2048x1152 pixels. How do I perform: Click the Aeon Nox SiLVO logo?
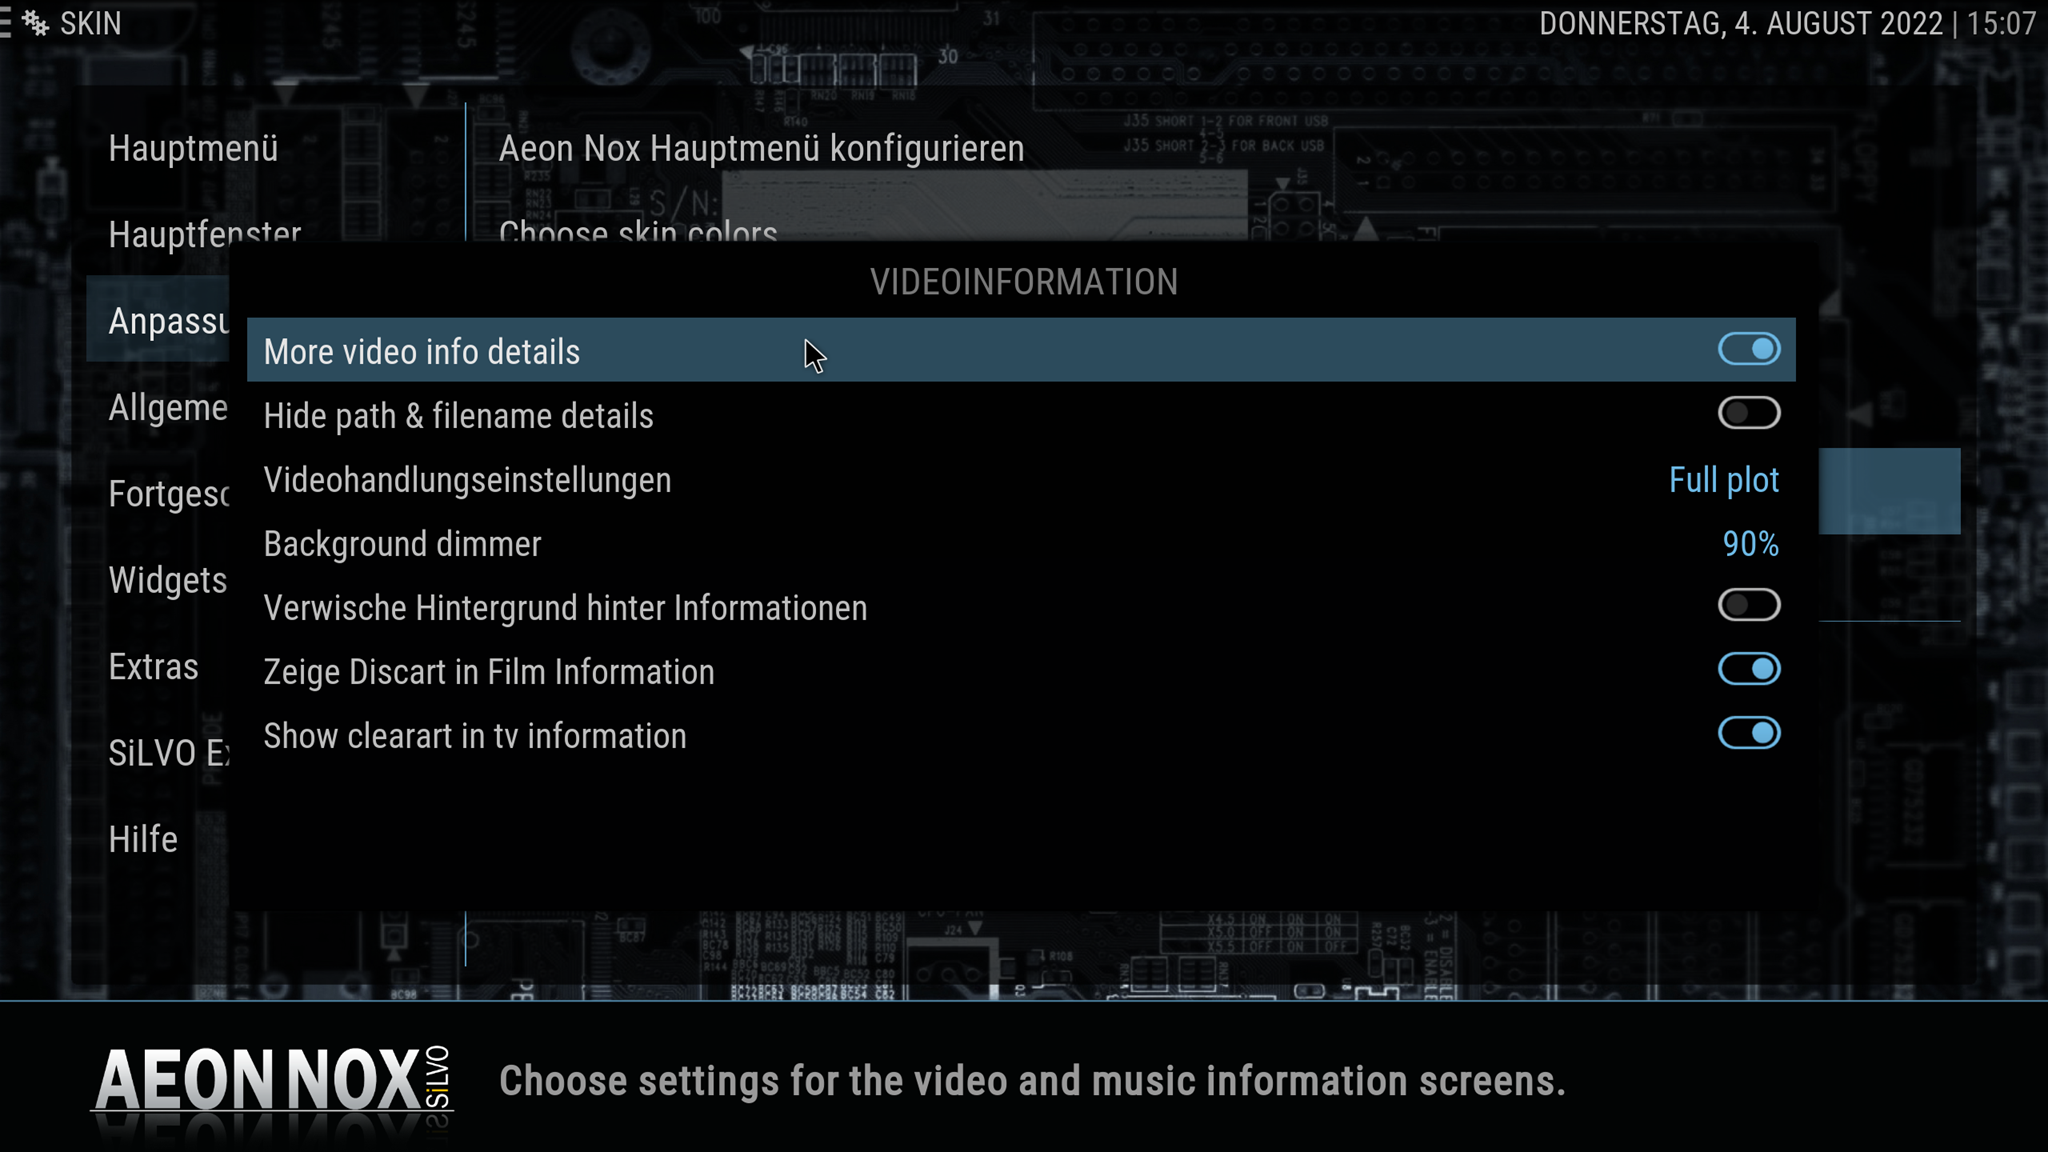(272, 1080)
